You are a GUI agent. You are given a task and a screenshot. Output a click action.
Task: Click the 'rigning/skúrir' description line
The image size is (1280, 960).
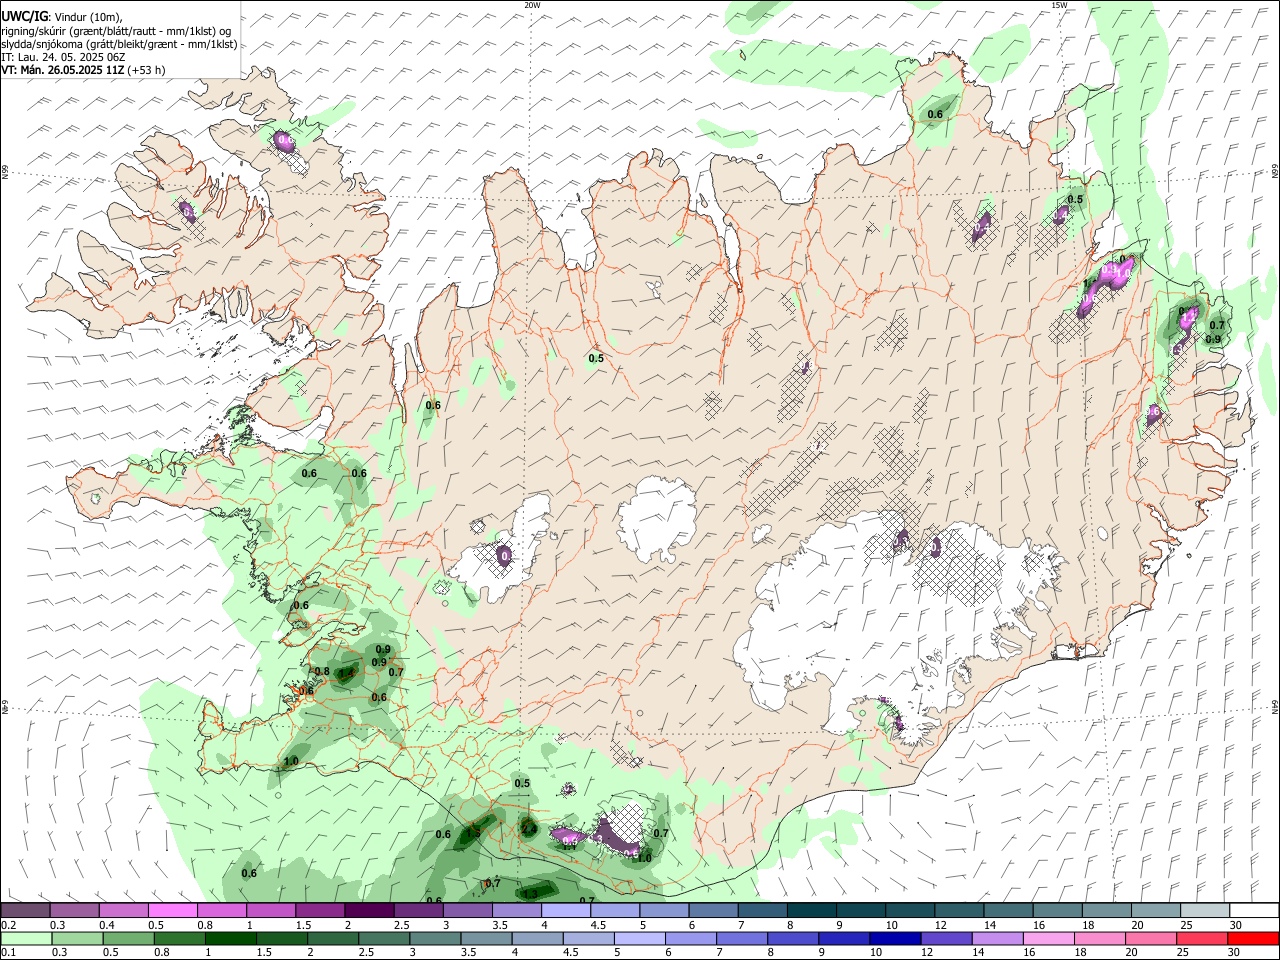pos(116,31)
